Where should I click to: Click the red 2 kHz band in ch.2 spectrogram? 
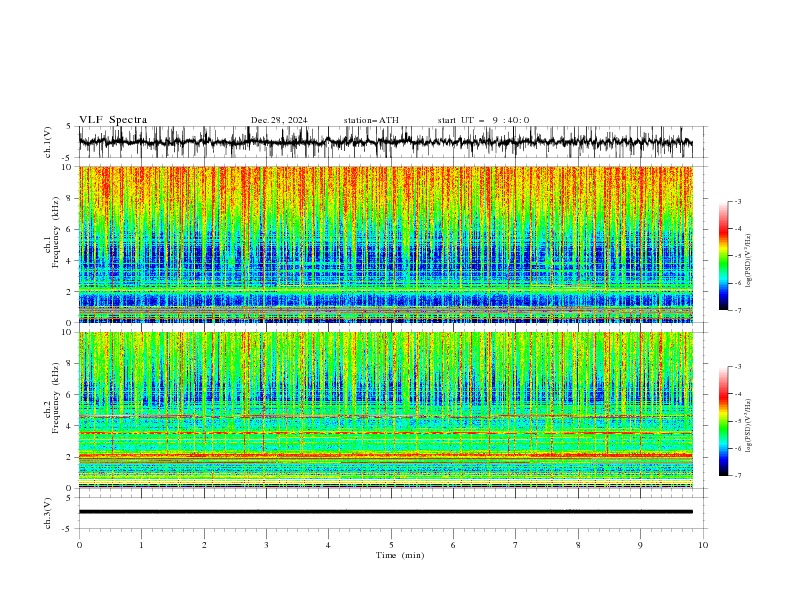[385, 456]
